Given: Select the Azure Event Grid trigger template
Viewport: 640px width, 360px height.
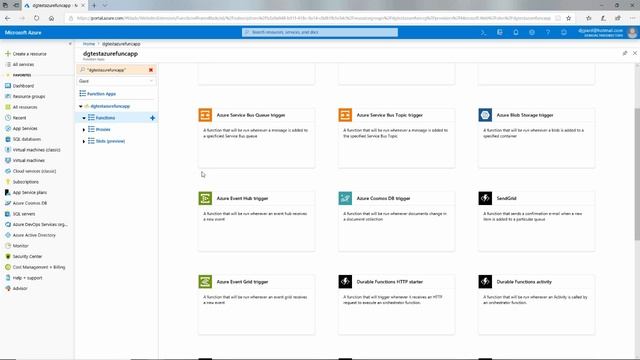Looking at the screenshot, I should pyautogui.click(x=256, y=304).
